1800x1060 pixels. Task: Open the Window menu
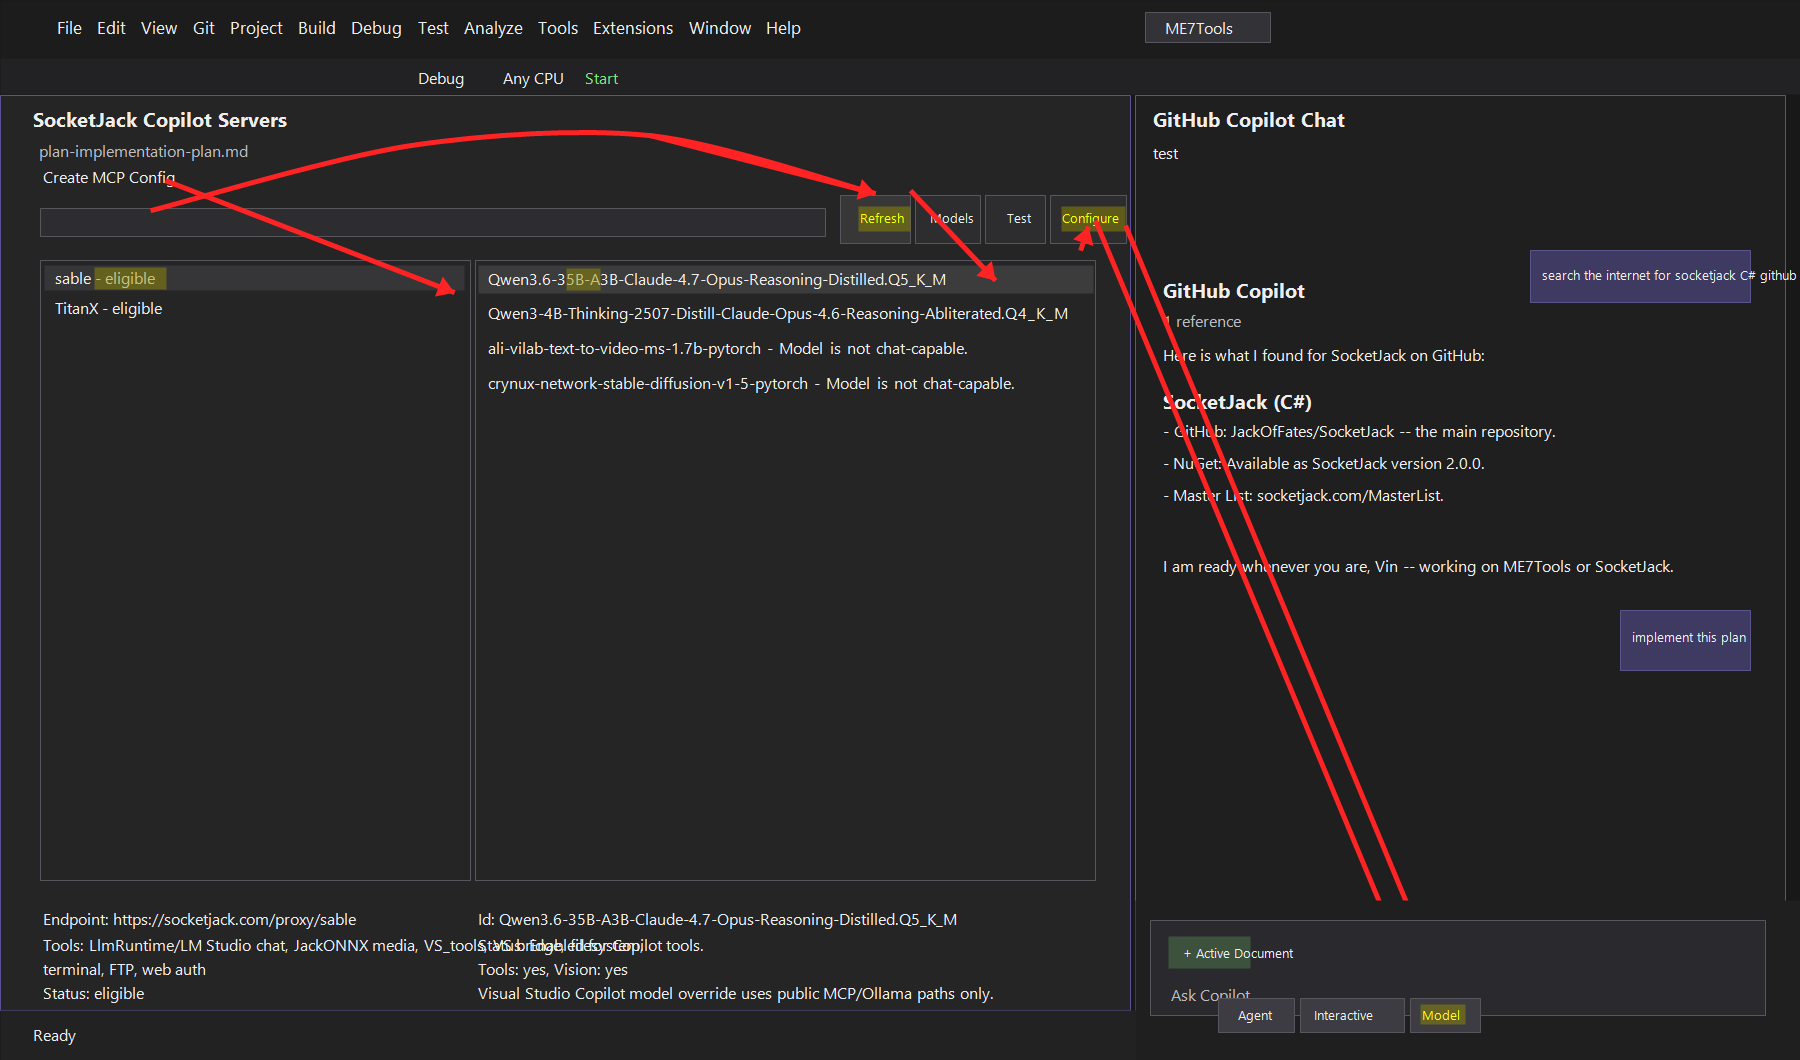pyautogui.click(x=720, y=28)
